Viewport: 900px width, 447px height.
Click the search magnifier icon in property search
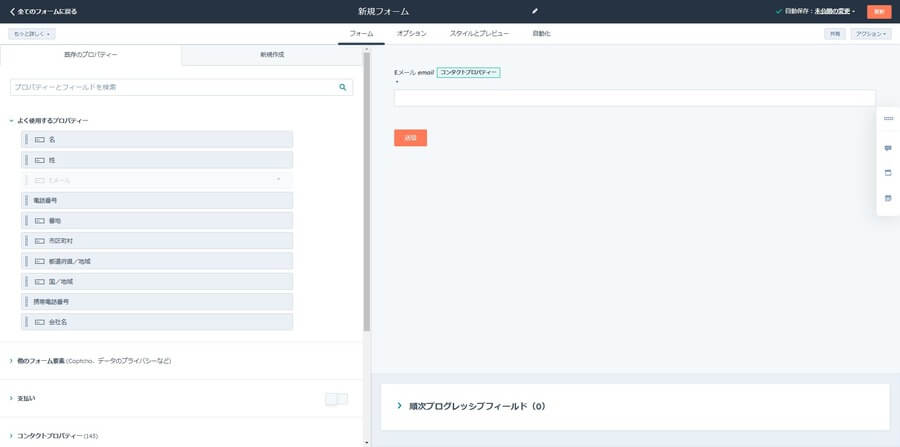(x=343, y=87)
